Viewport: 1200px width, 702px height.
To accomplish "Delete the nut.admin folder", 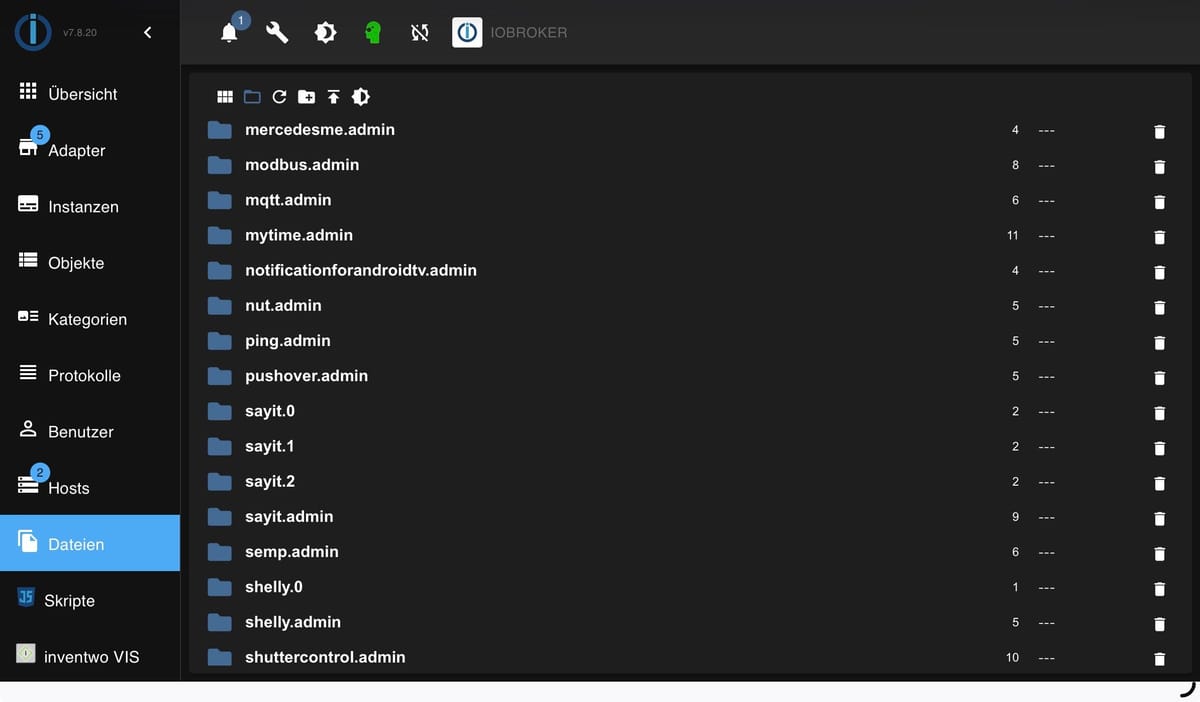I will pos(1159,306).
